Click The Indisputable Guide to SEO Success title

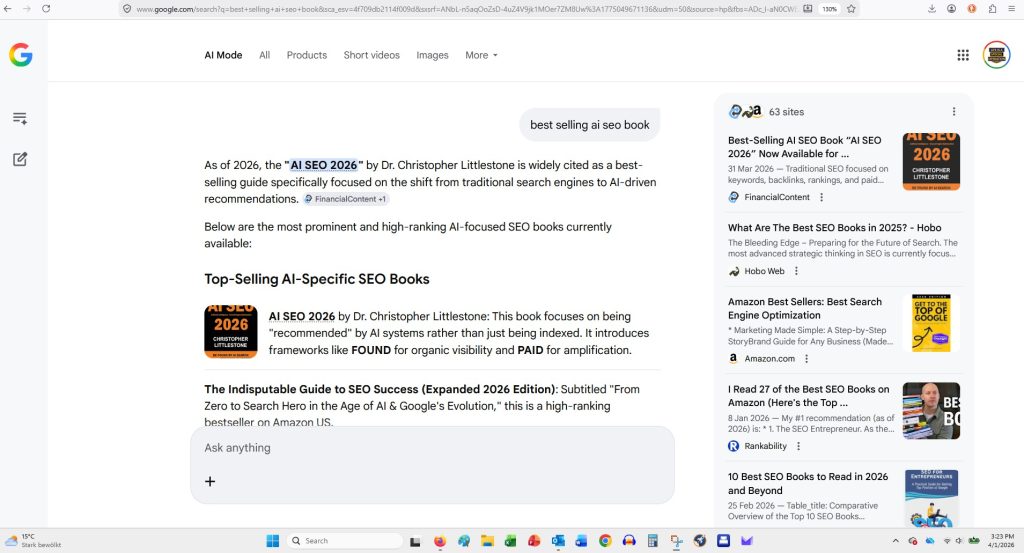click(379, 389)
